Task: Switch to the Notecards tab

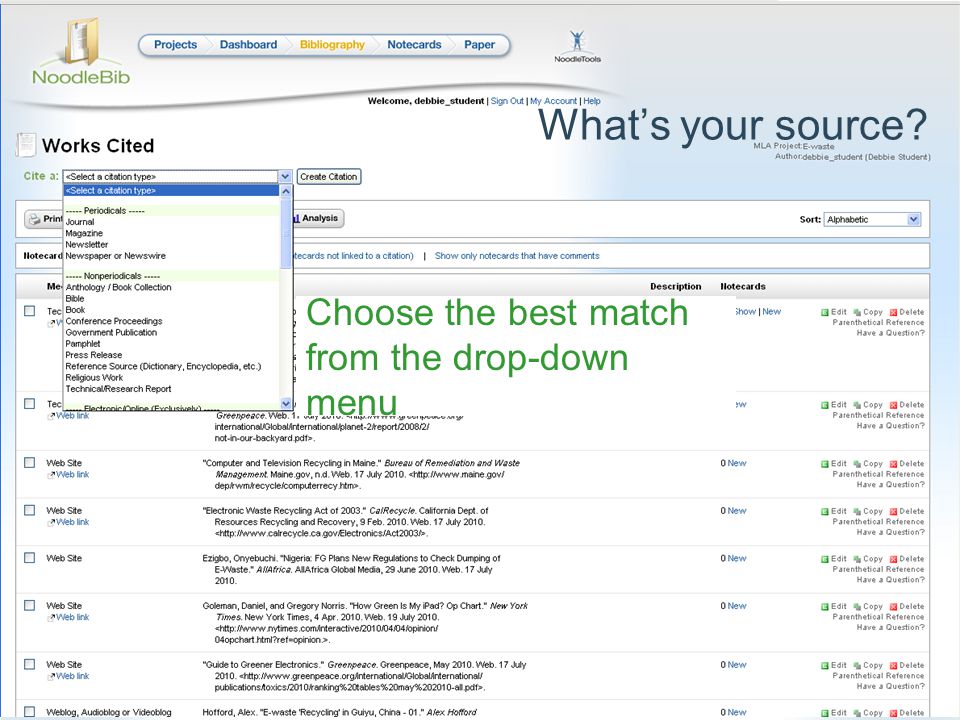Action: pyautogui.click(x=414, y=45)
